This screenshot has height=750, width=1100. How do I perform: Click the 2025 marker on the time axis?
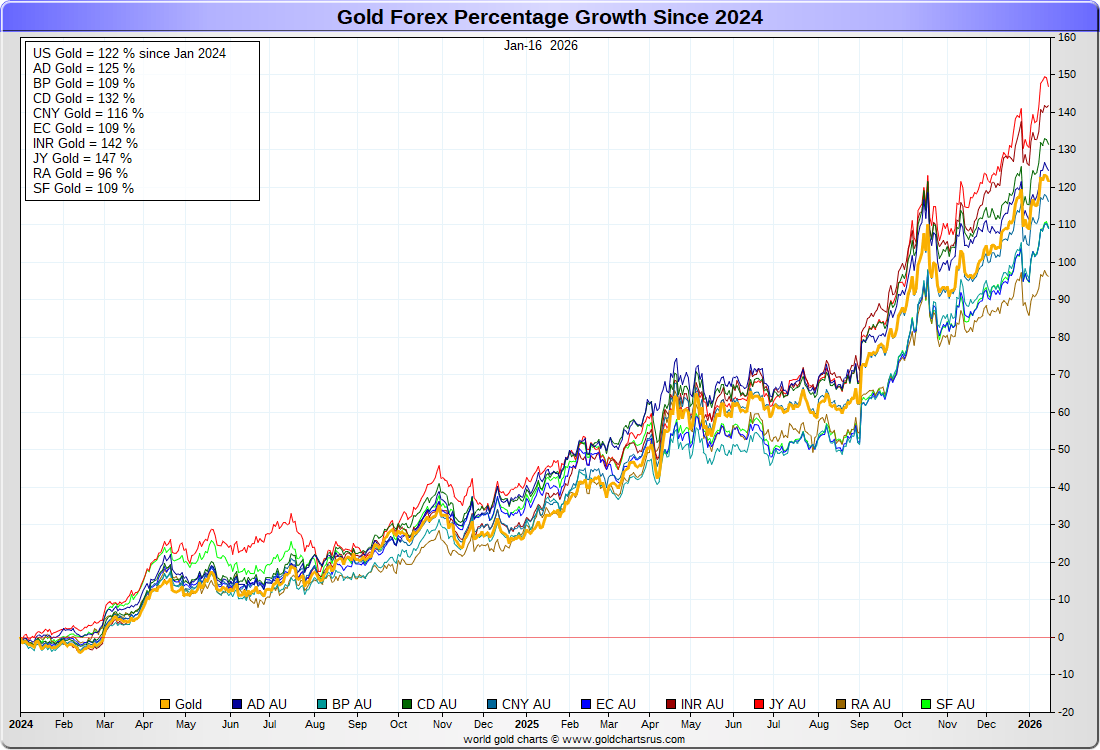pos(526,722)
